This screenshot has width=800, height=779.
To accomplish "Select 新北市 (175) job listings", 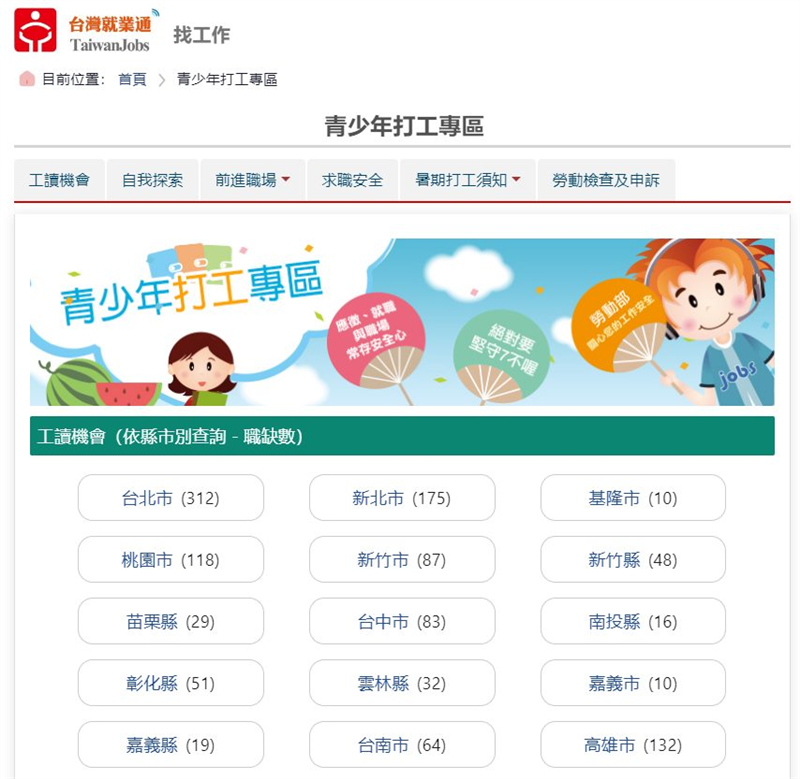I will click(402, 498).
